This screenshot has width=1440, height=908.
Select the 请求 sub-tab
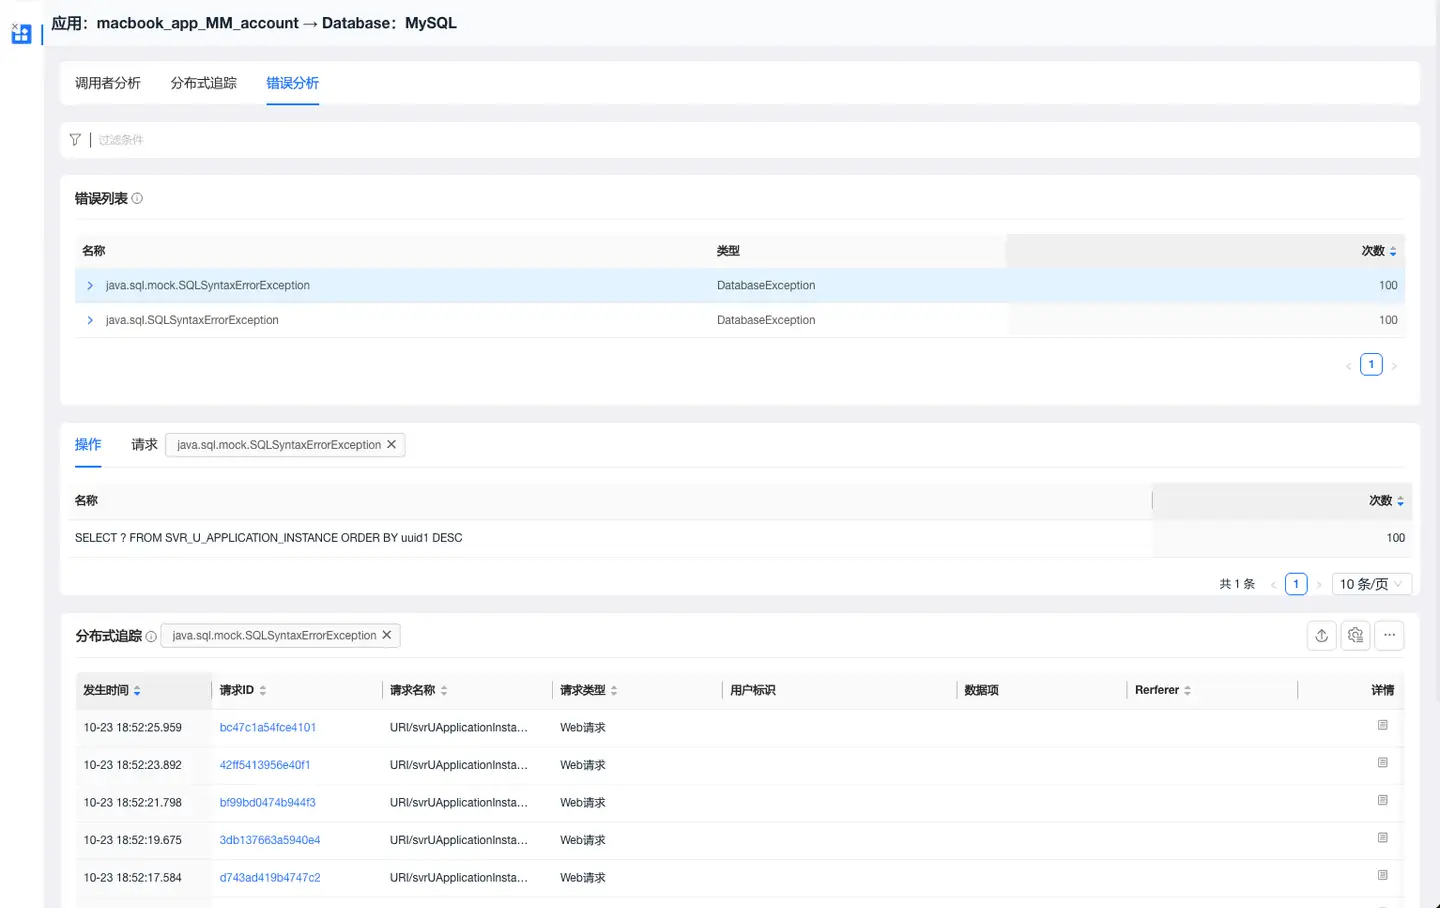point(144,445)
